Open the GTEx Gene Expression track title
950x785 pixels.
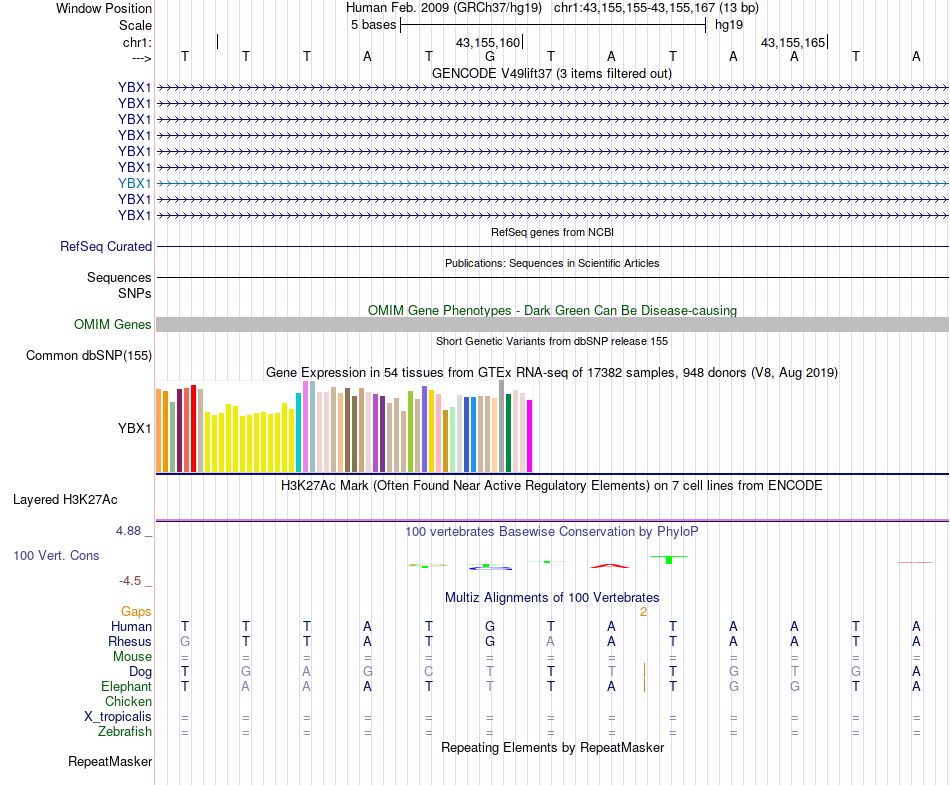551,373
